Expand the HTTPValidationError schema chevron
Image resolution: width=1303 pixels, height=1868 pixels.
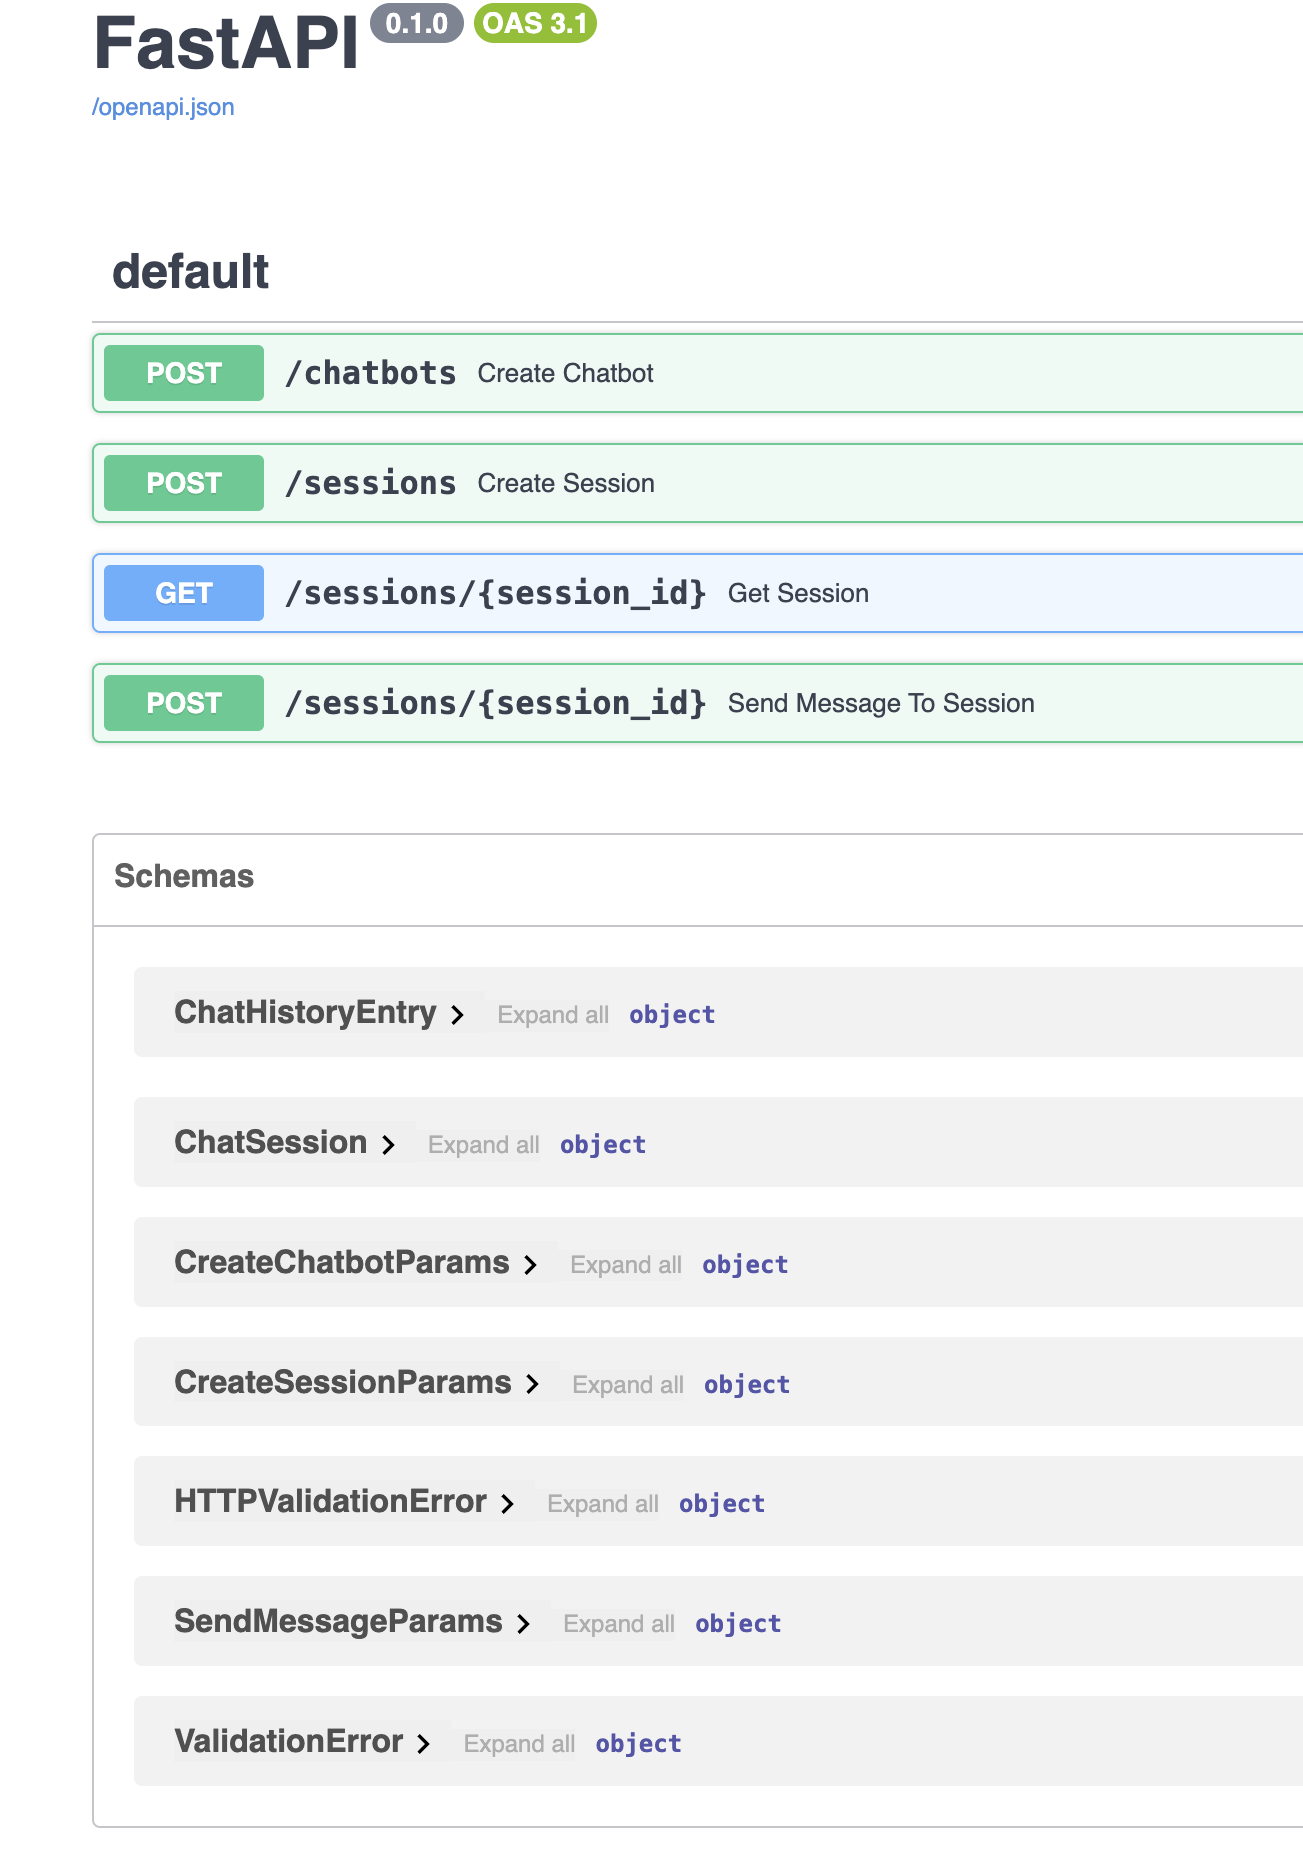[508, 1504]
